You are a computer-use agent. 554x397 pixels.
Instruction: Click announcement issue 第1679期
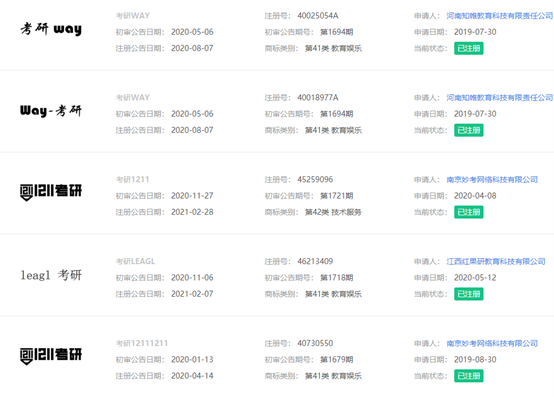click(x=336, y=360)
